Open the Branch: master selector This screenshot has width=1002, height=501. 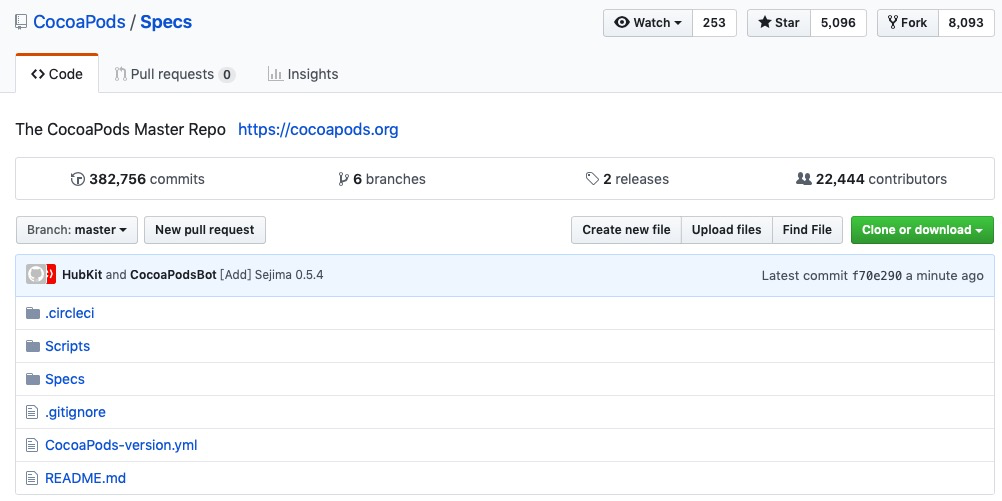[x=77, y=230]
